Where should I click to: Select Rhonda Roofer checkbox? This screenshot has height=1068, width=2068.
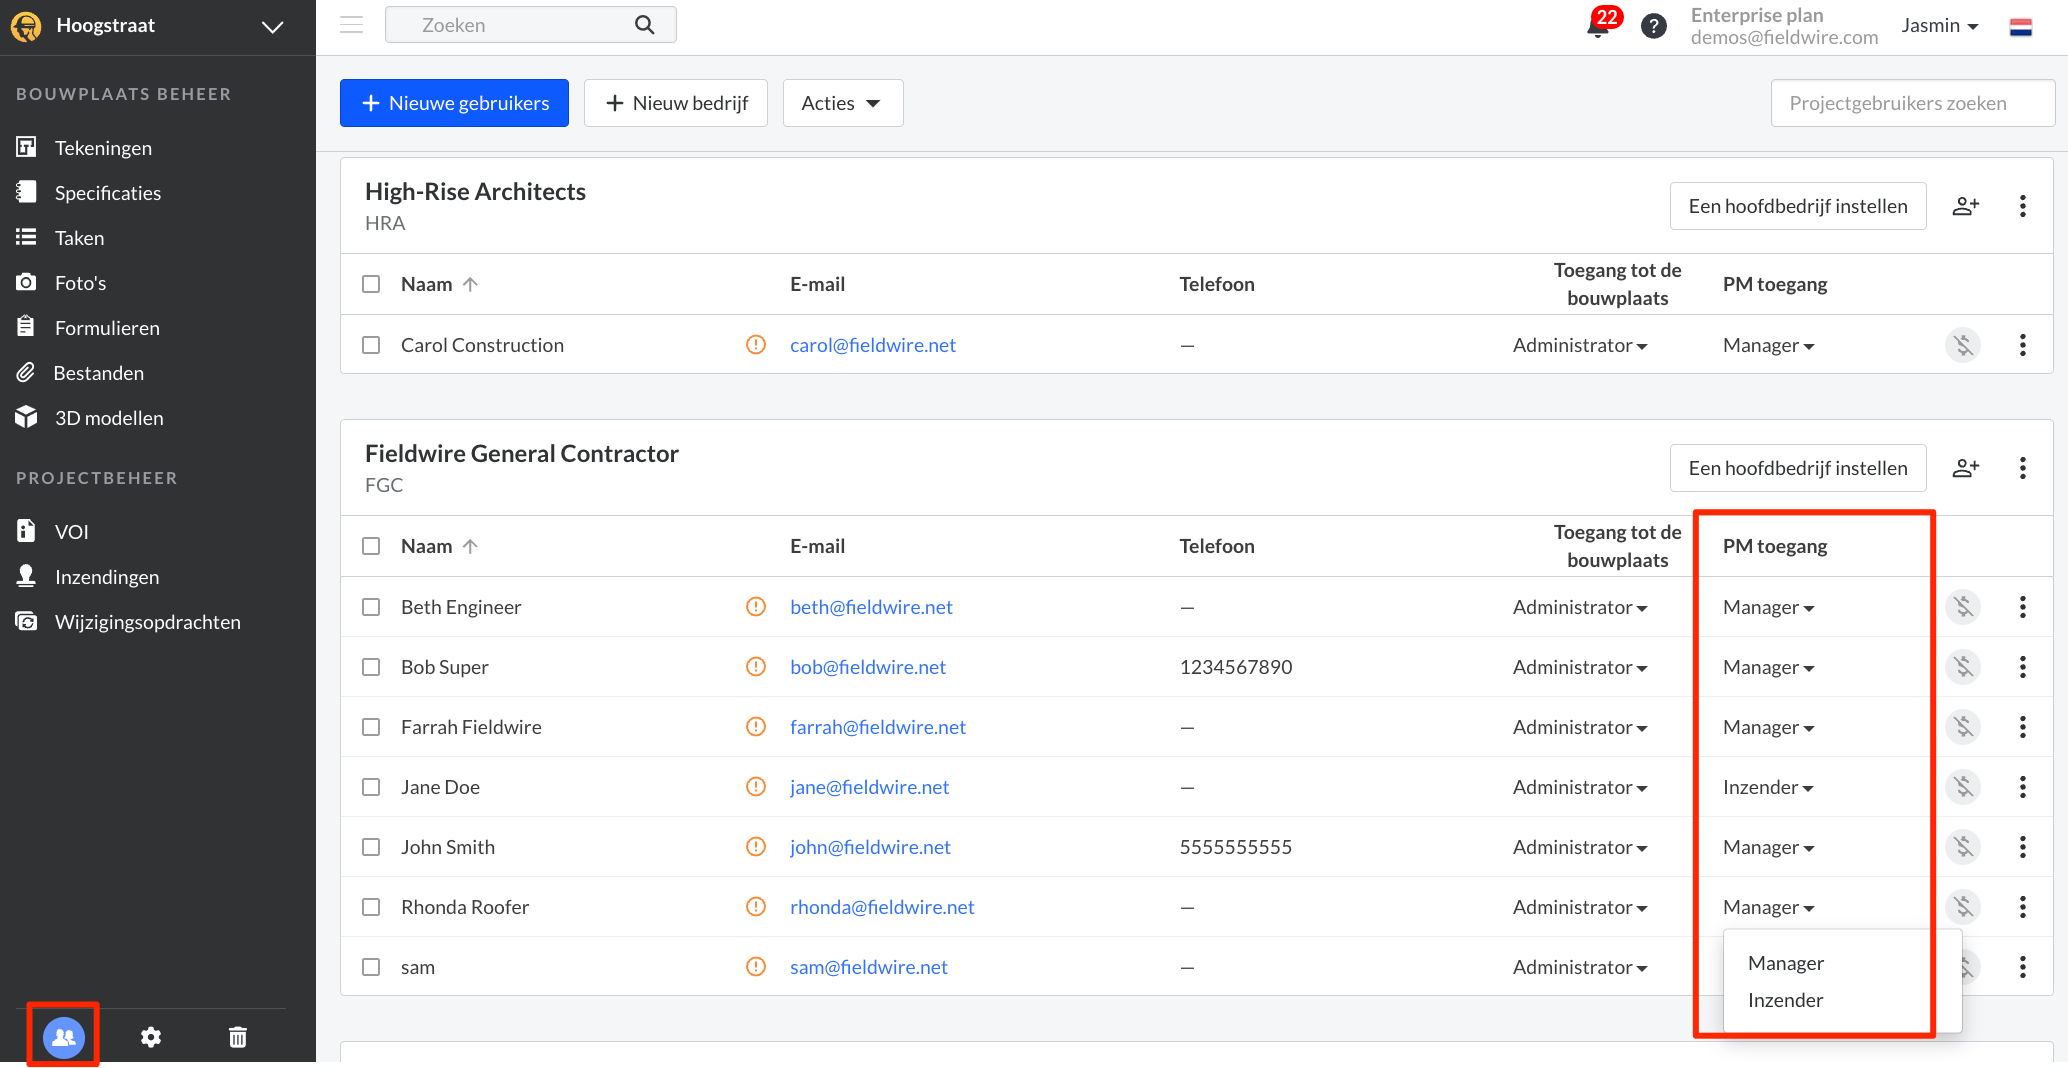pyautogui.click(x=371, y=907)
